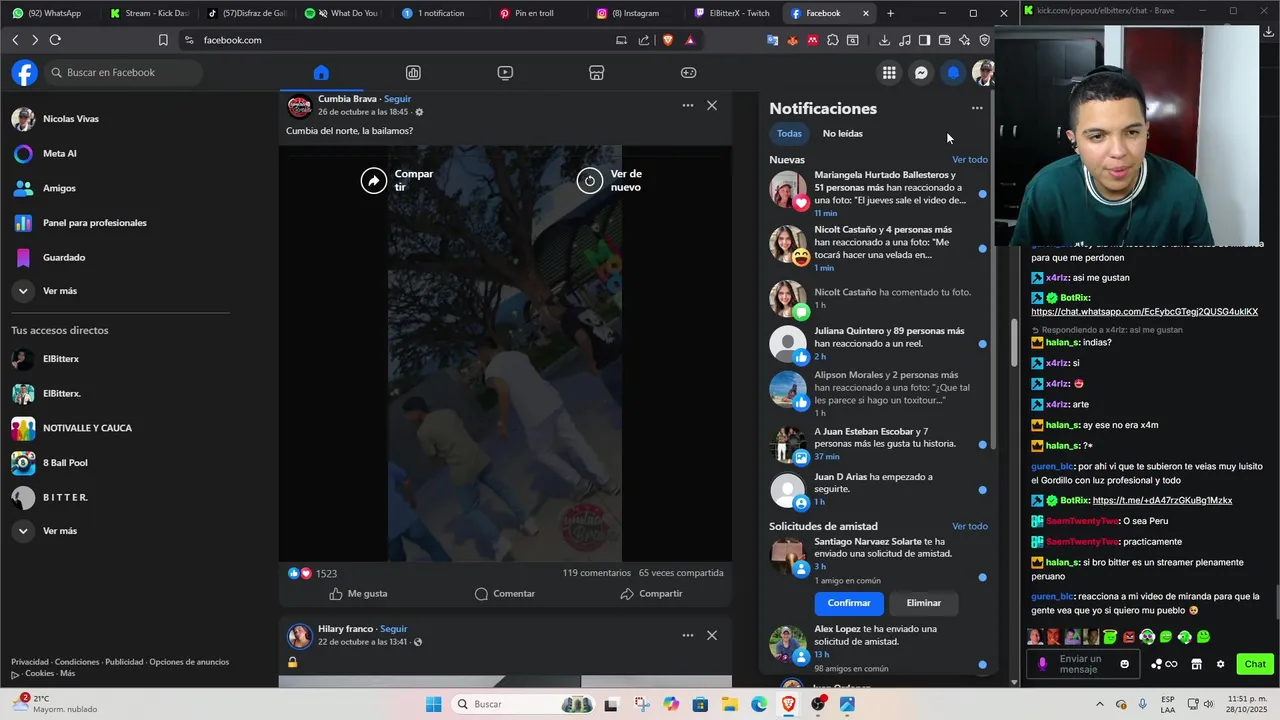Screen dimensions: 1280x720
Task: Confirm Santiago Narvaez Solarte's friend request
Action: tap(849, 603)
